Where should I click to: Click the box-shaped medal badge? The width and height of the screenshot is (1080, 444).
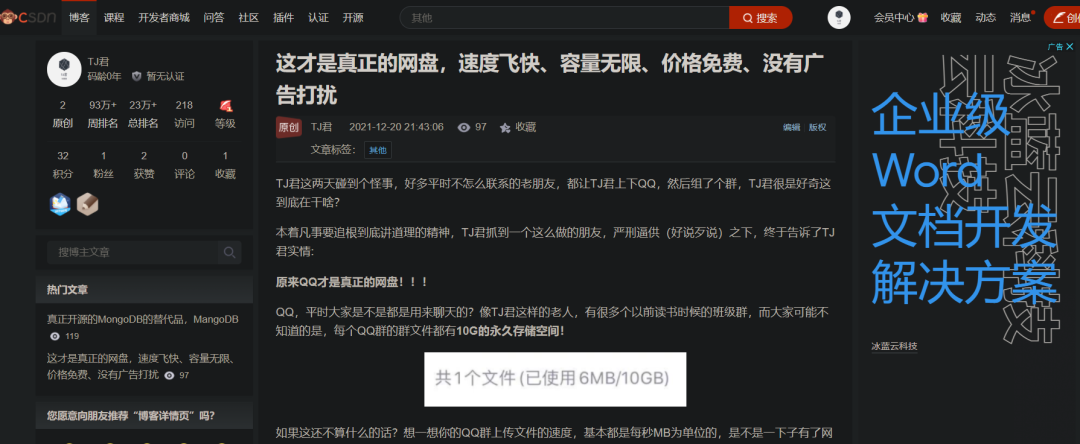87,204
